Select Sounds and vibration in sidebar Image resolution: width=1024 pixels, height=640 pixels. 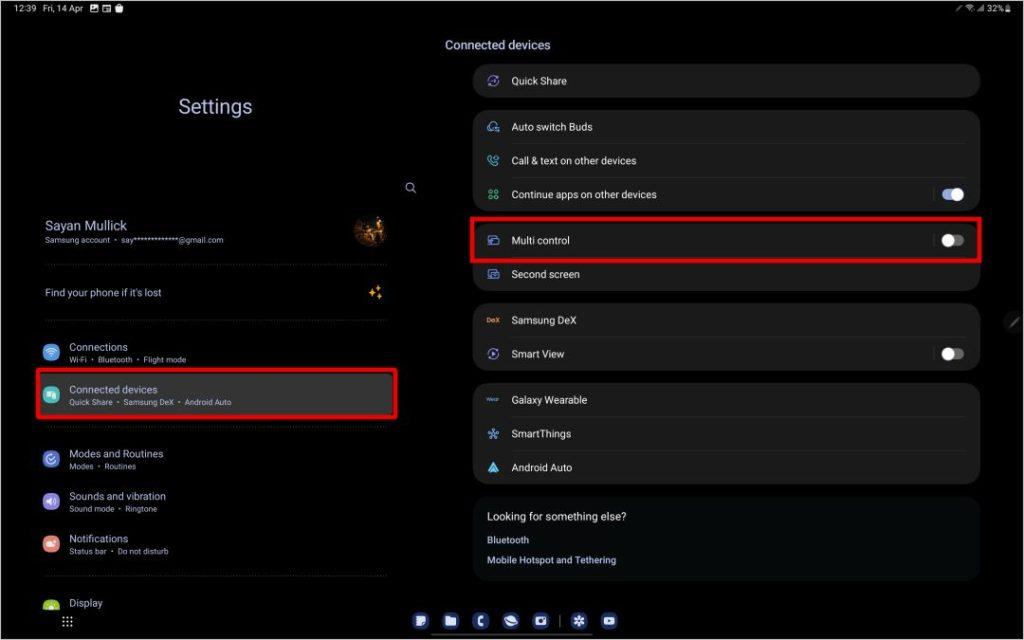(x=216, y=502)
